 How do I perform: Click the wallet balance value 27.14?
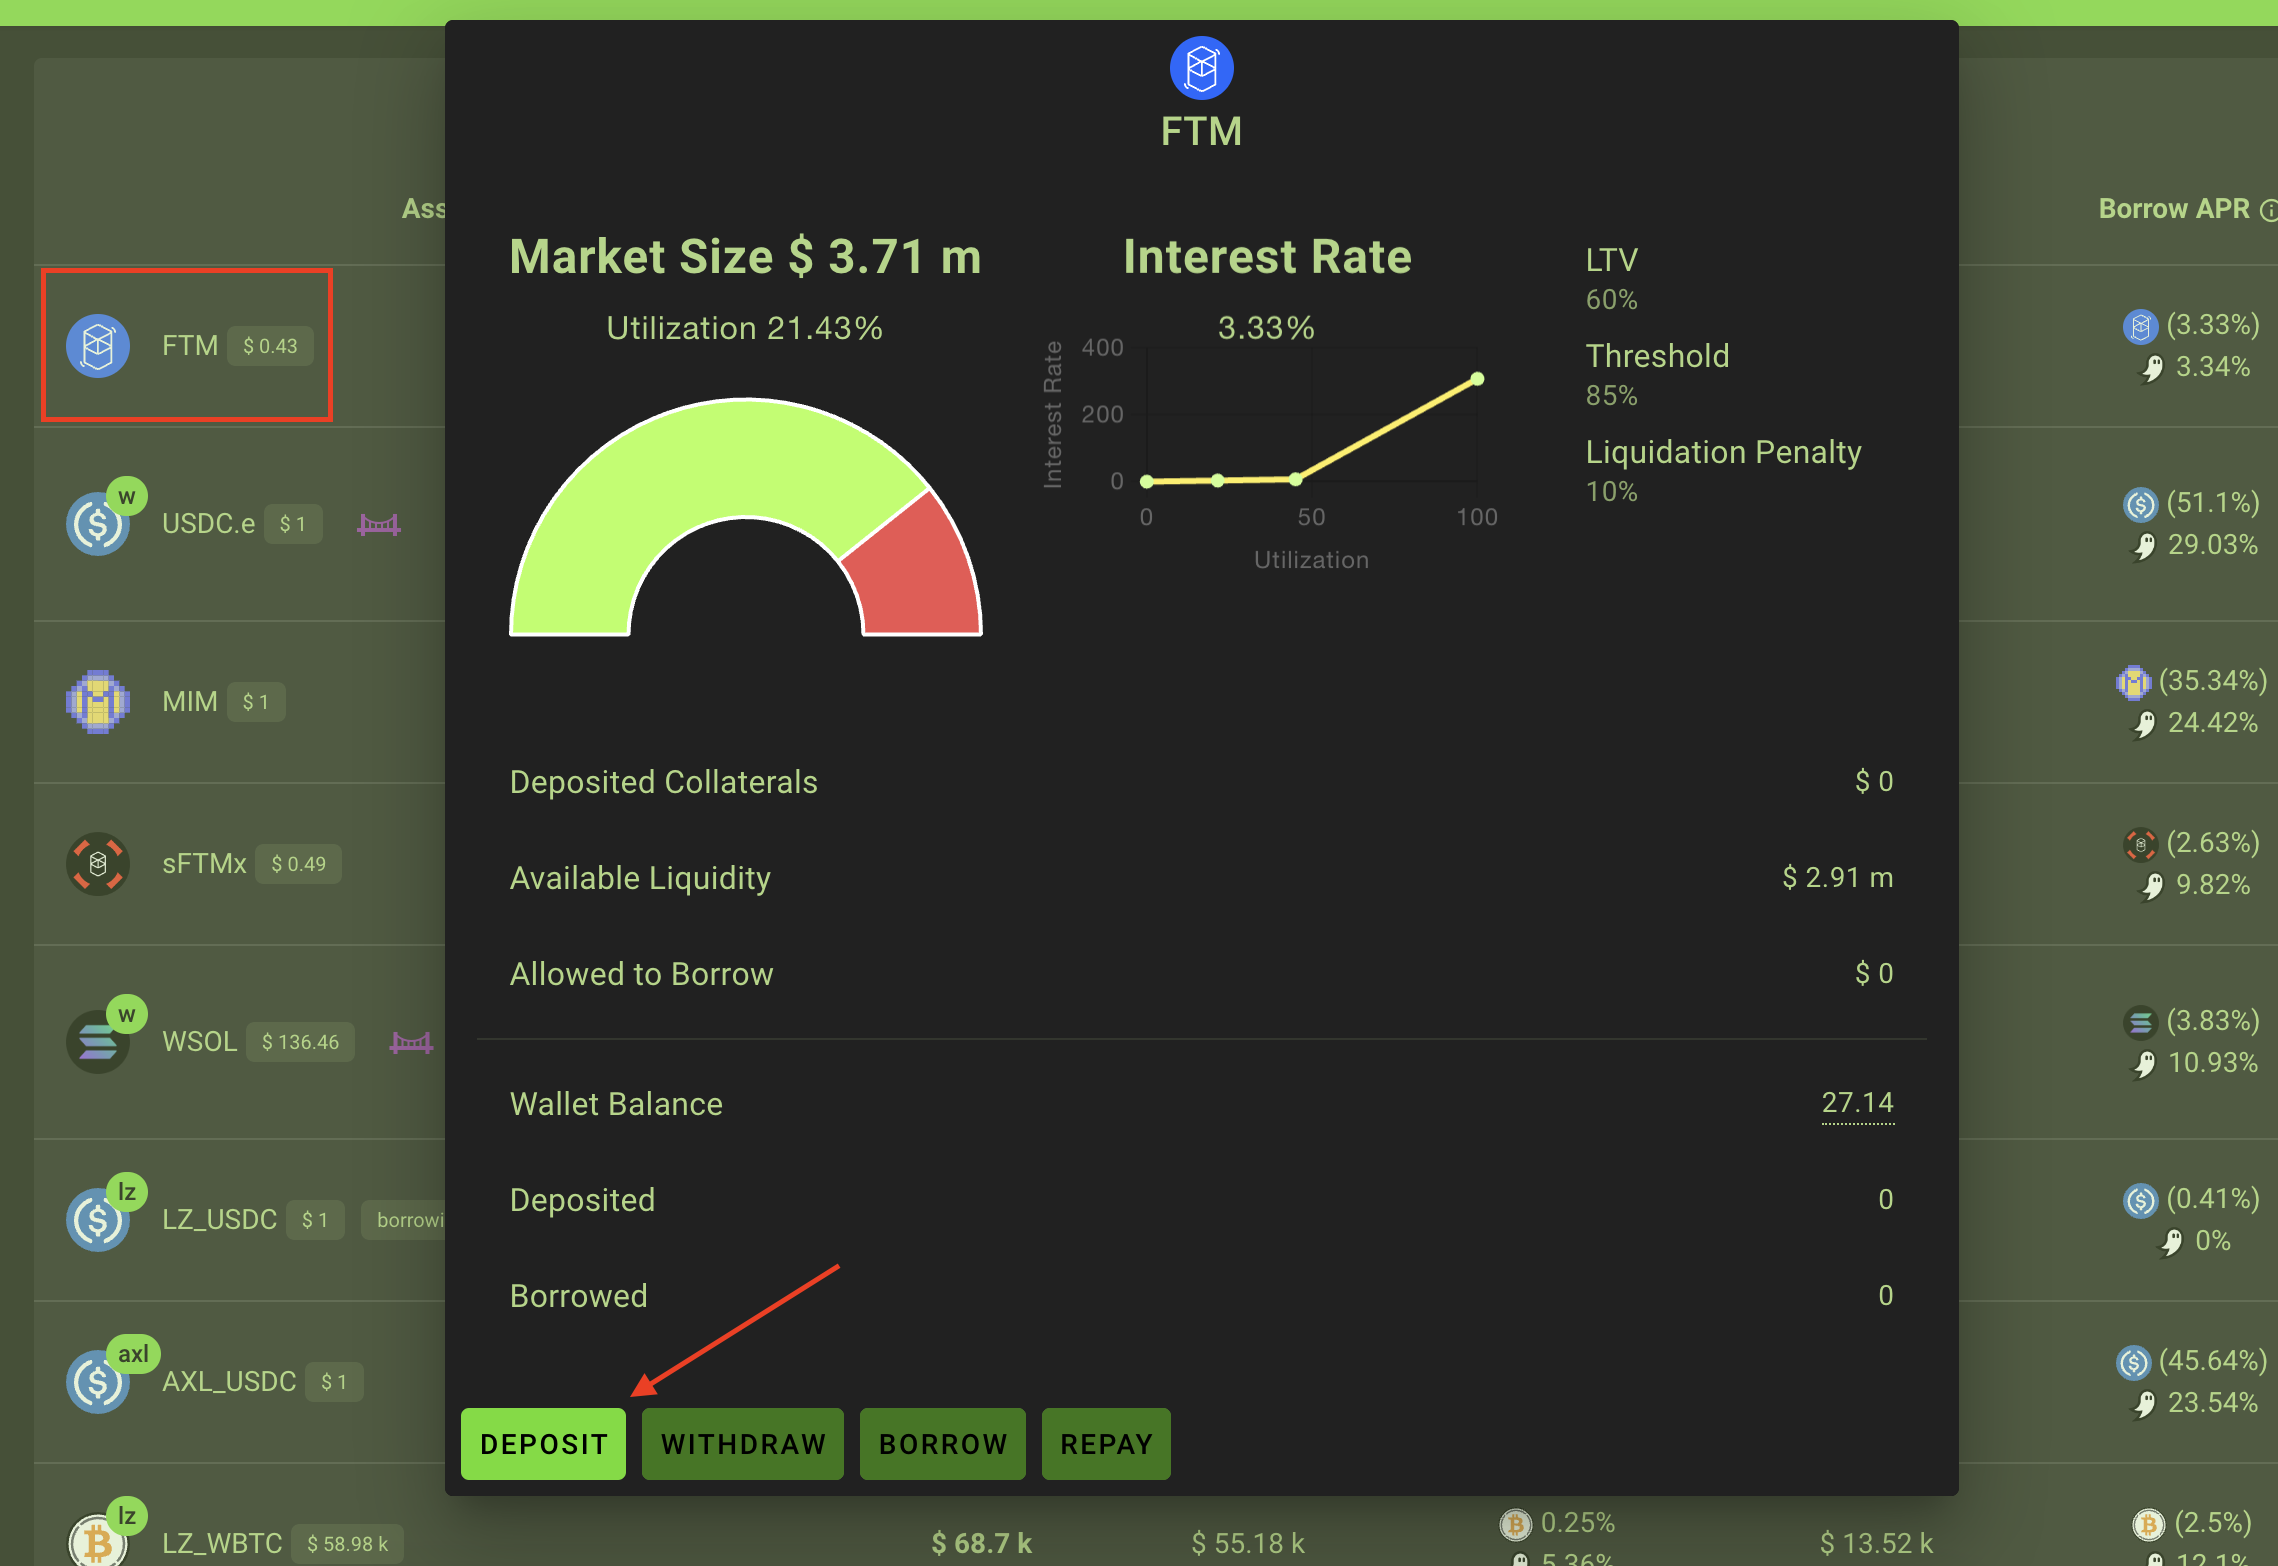(1856, 1102)
